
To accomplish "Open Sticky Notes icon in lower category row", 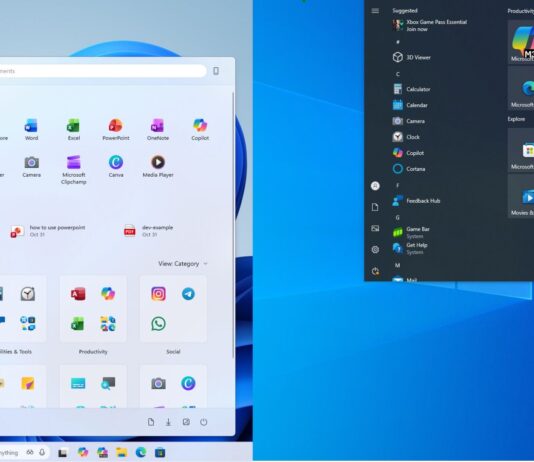I will pyautogui.click(x=28, y=384).
